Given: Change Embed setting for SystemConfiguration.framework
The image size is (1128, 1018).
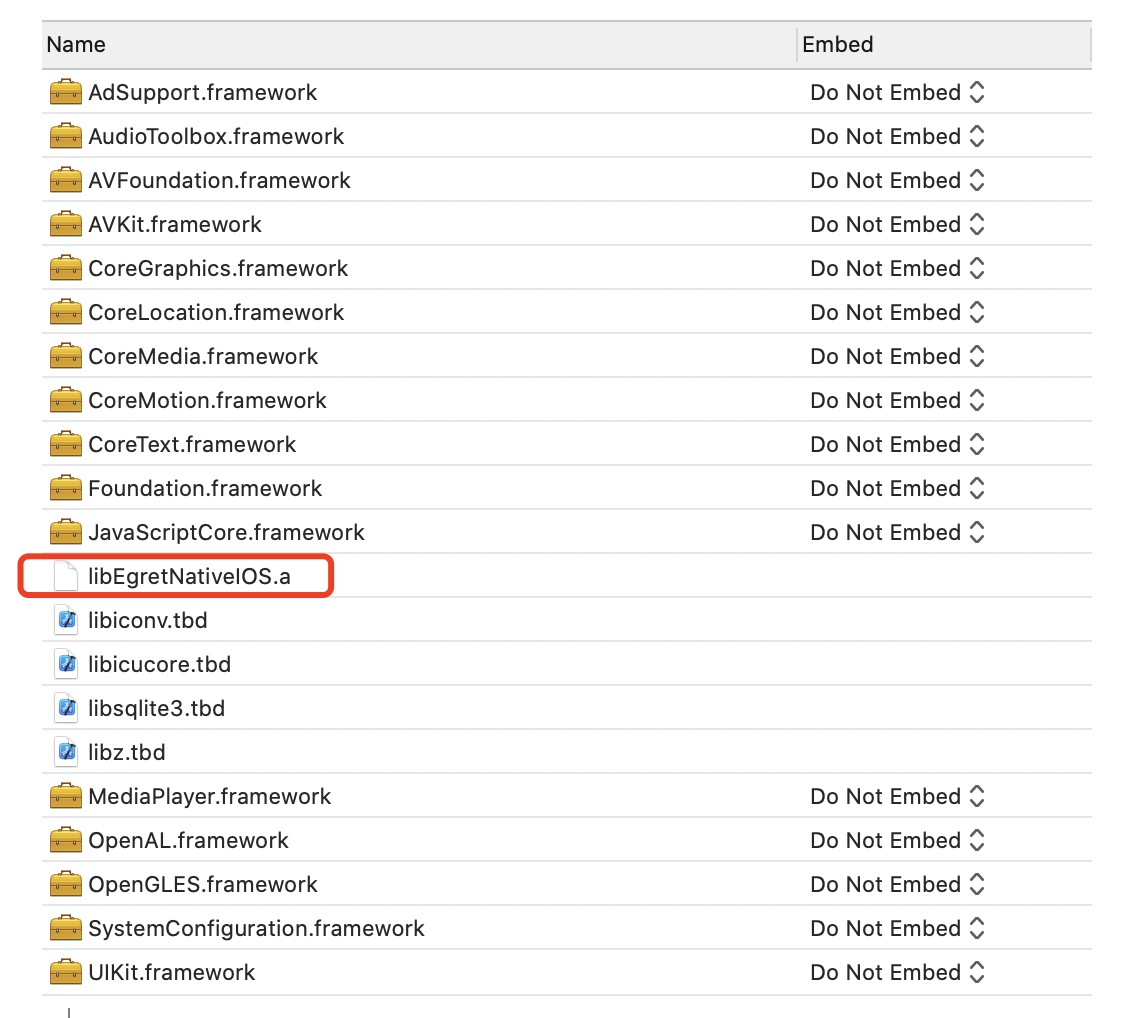Looking at the screenshot, I should tap(897, 929).
